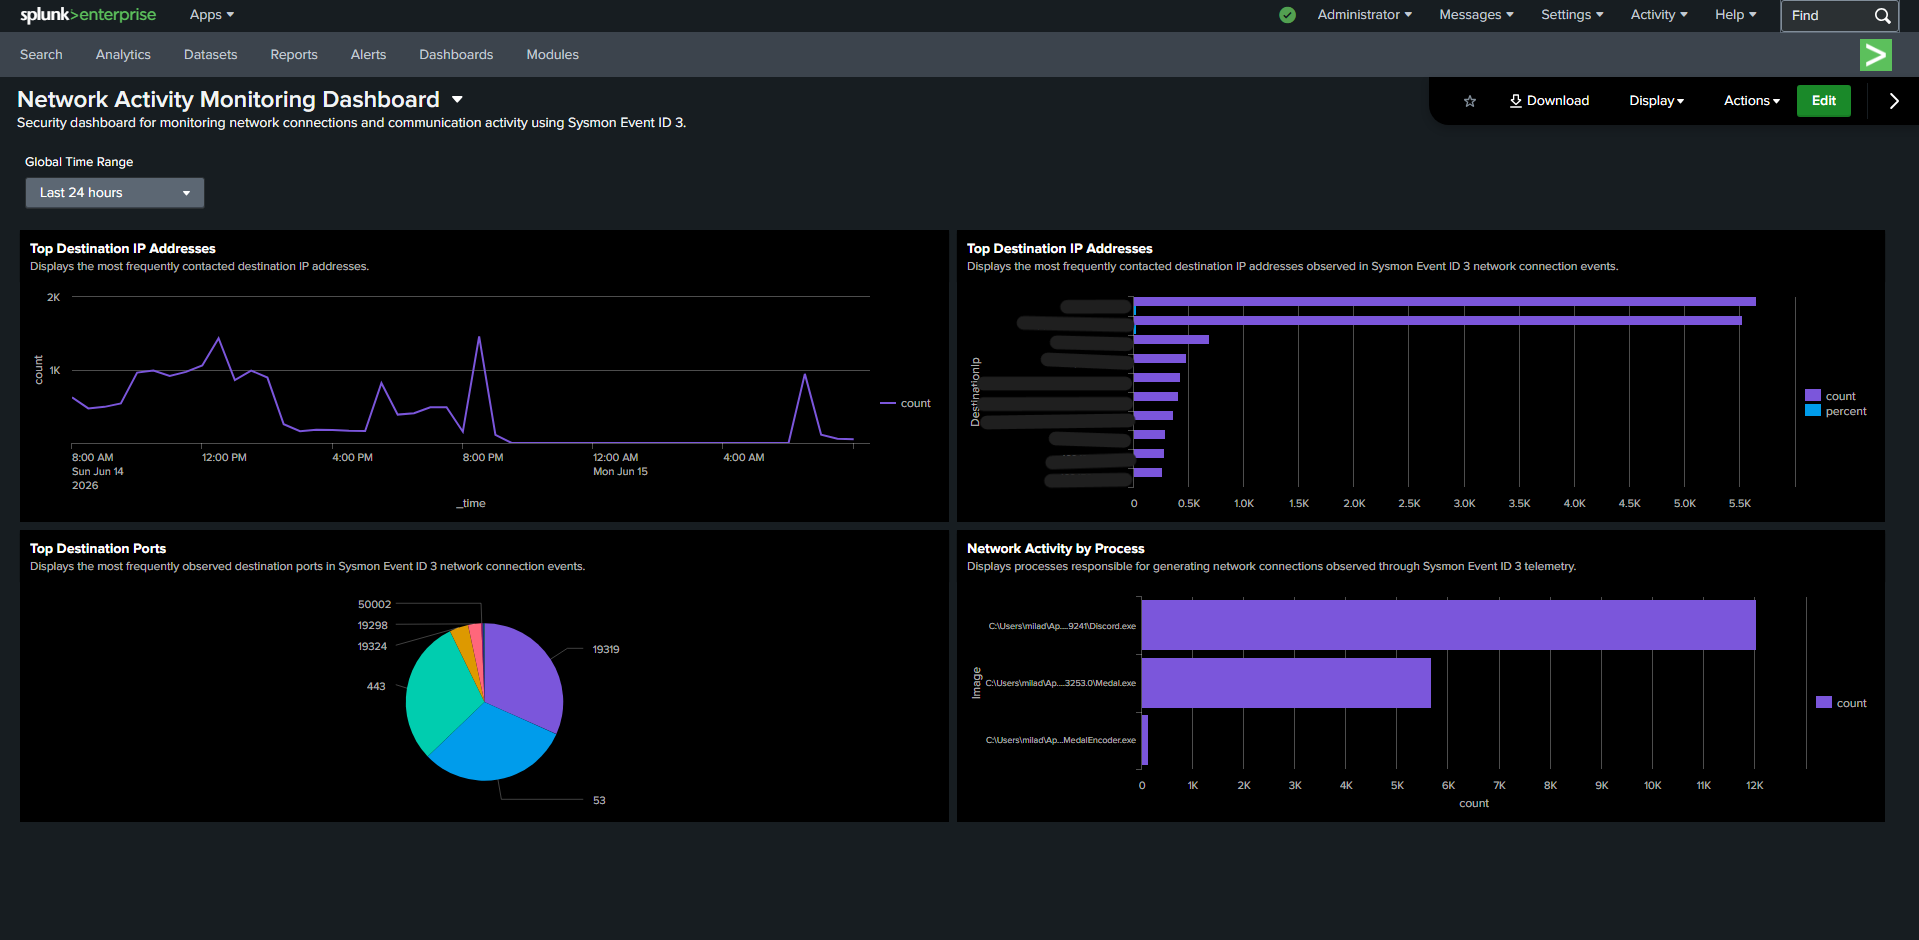Click the Discord.exe bar in process chart
This screenshot has width=1919, height=940.
tap(1448, 625)
